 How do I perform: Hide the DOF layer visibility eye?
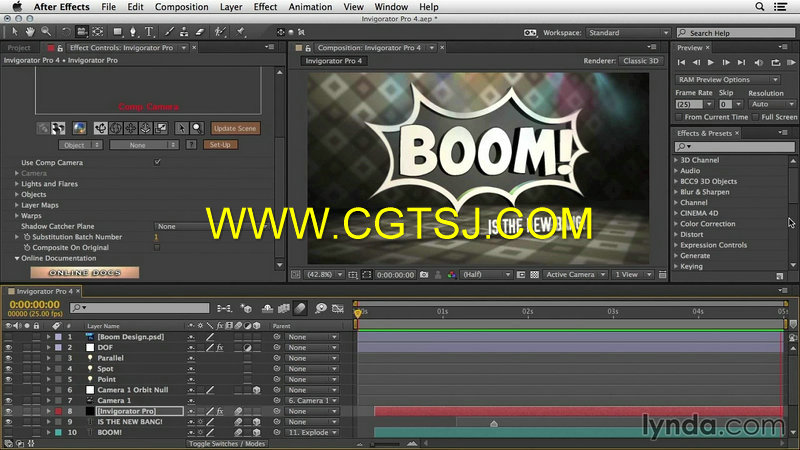[8, 347]
